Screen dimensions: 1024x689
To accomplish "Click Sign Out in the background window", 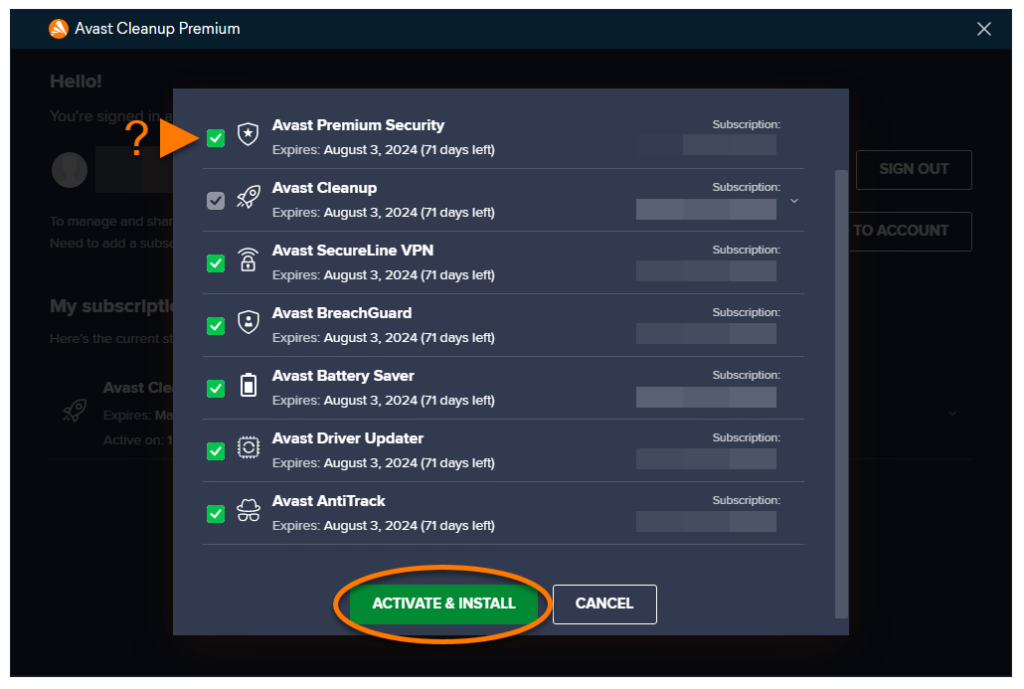I will pyautogui.click(x=914, y=169).
